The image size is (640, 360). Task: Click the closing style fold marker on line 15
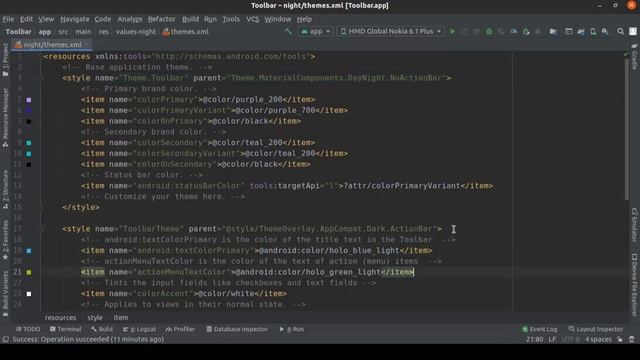point(40,207)
